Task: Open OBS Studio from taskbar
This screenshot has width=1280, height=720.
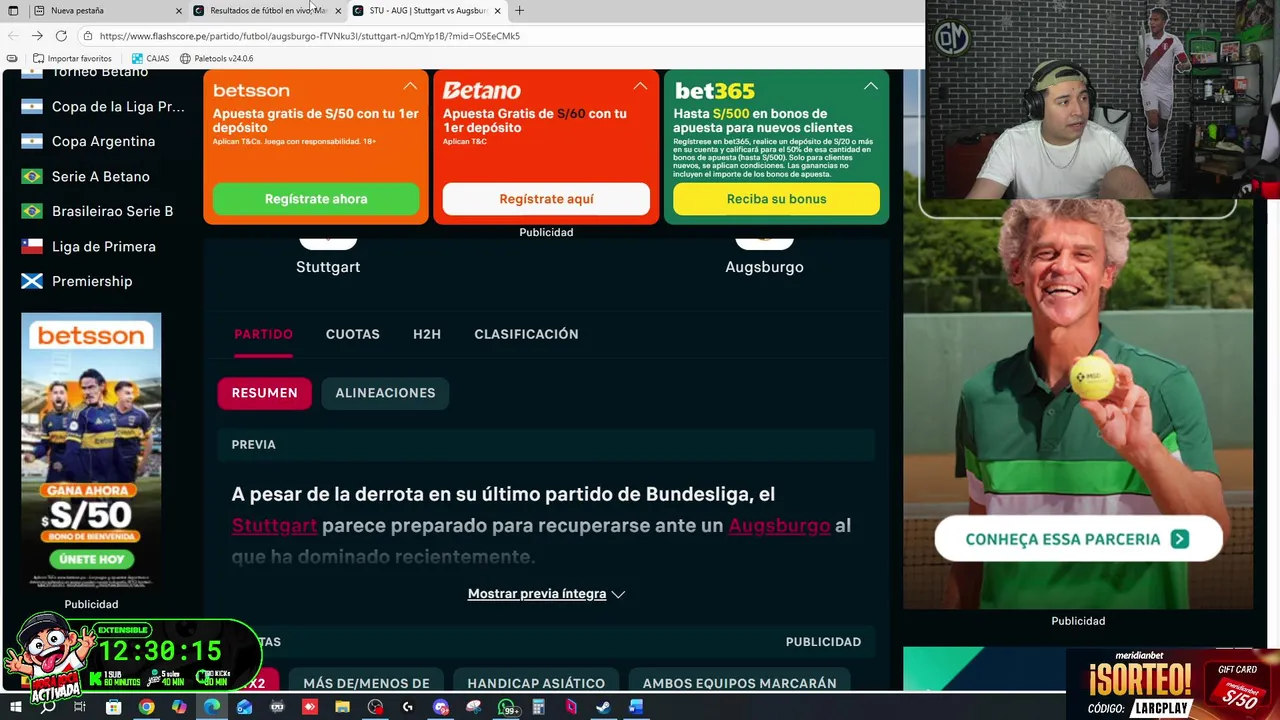Action: [375, 707]
